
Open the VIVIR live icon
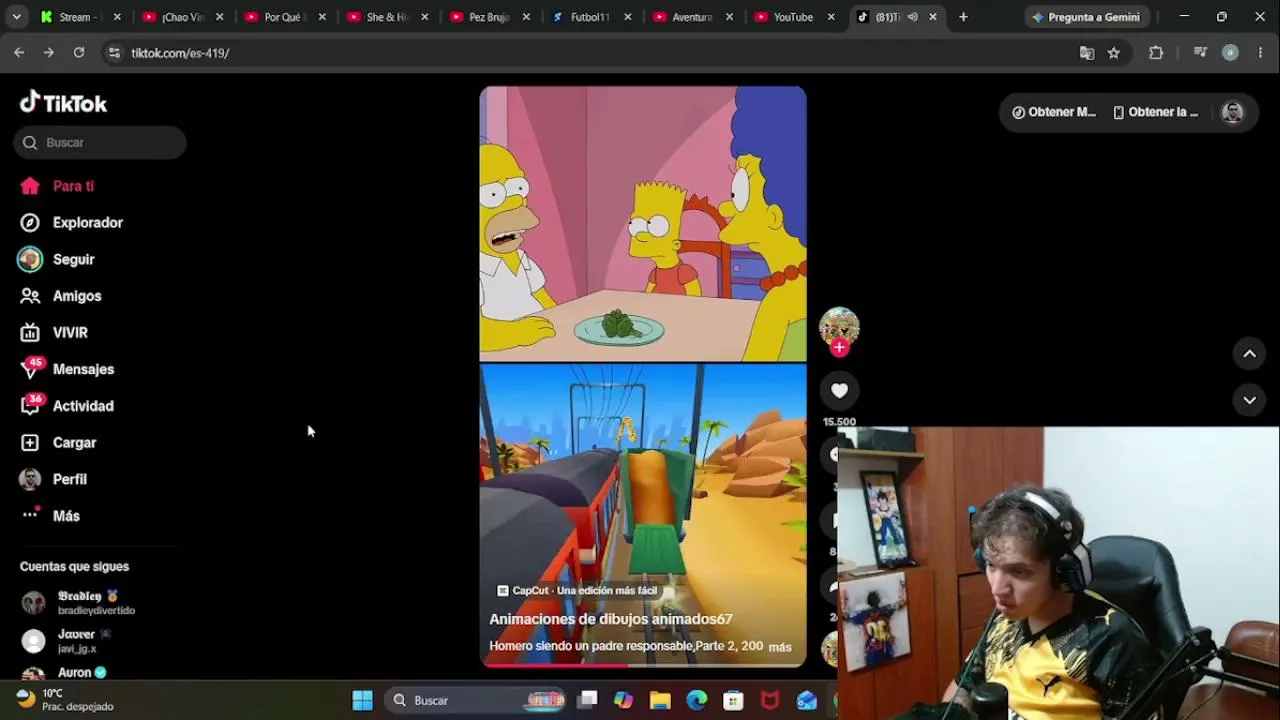point(30,333)
